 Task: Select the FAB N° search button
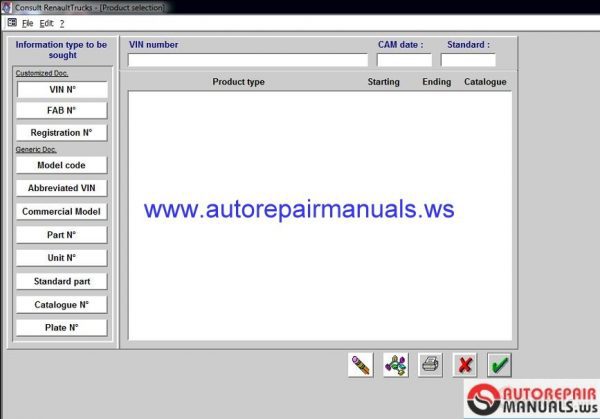click(x=62, y=111)
